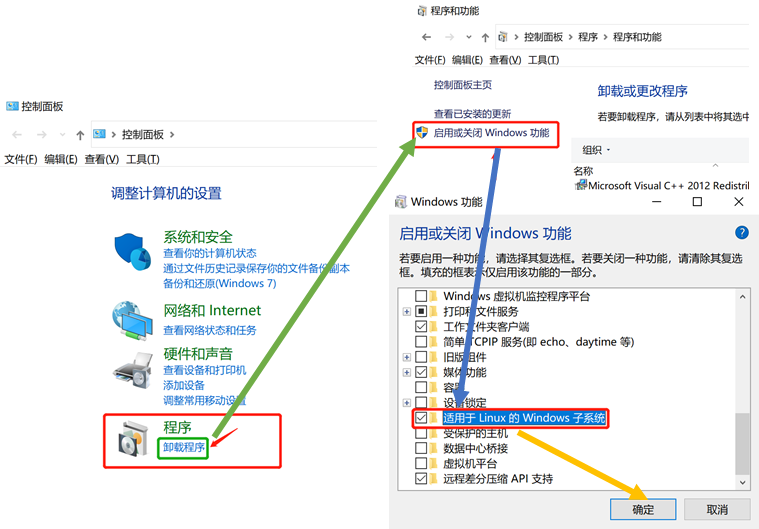Click Control Panel icon in address bar
The width and height of the screenshot is (759, 529).
click(99, 134)
